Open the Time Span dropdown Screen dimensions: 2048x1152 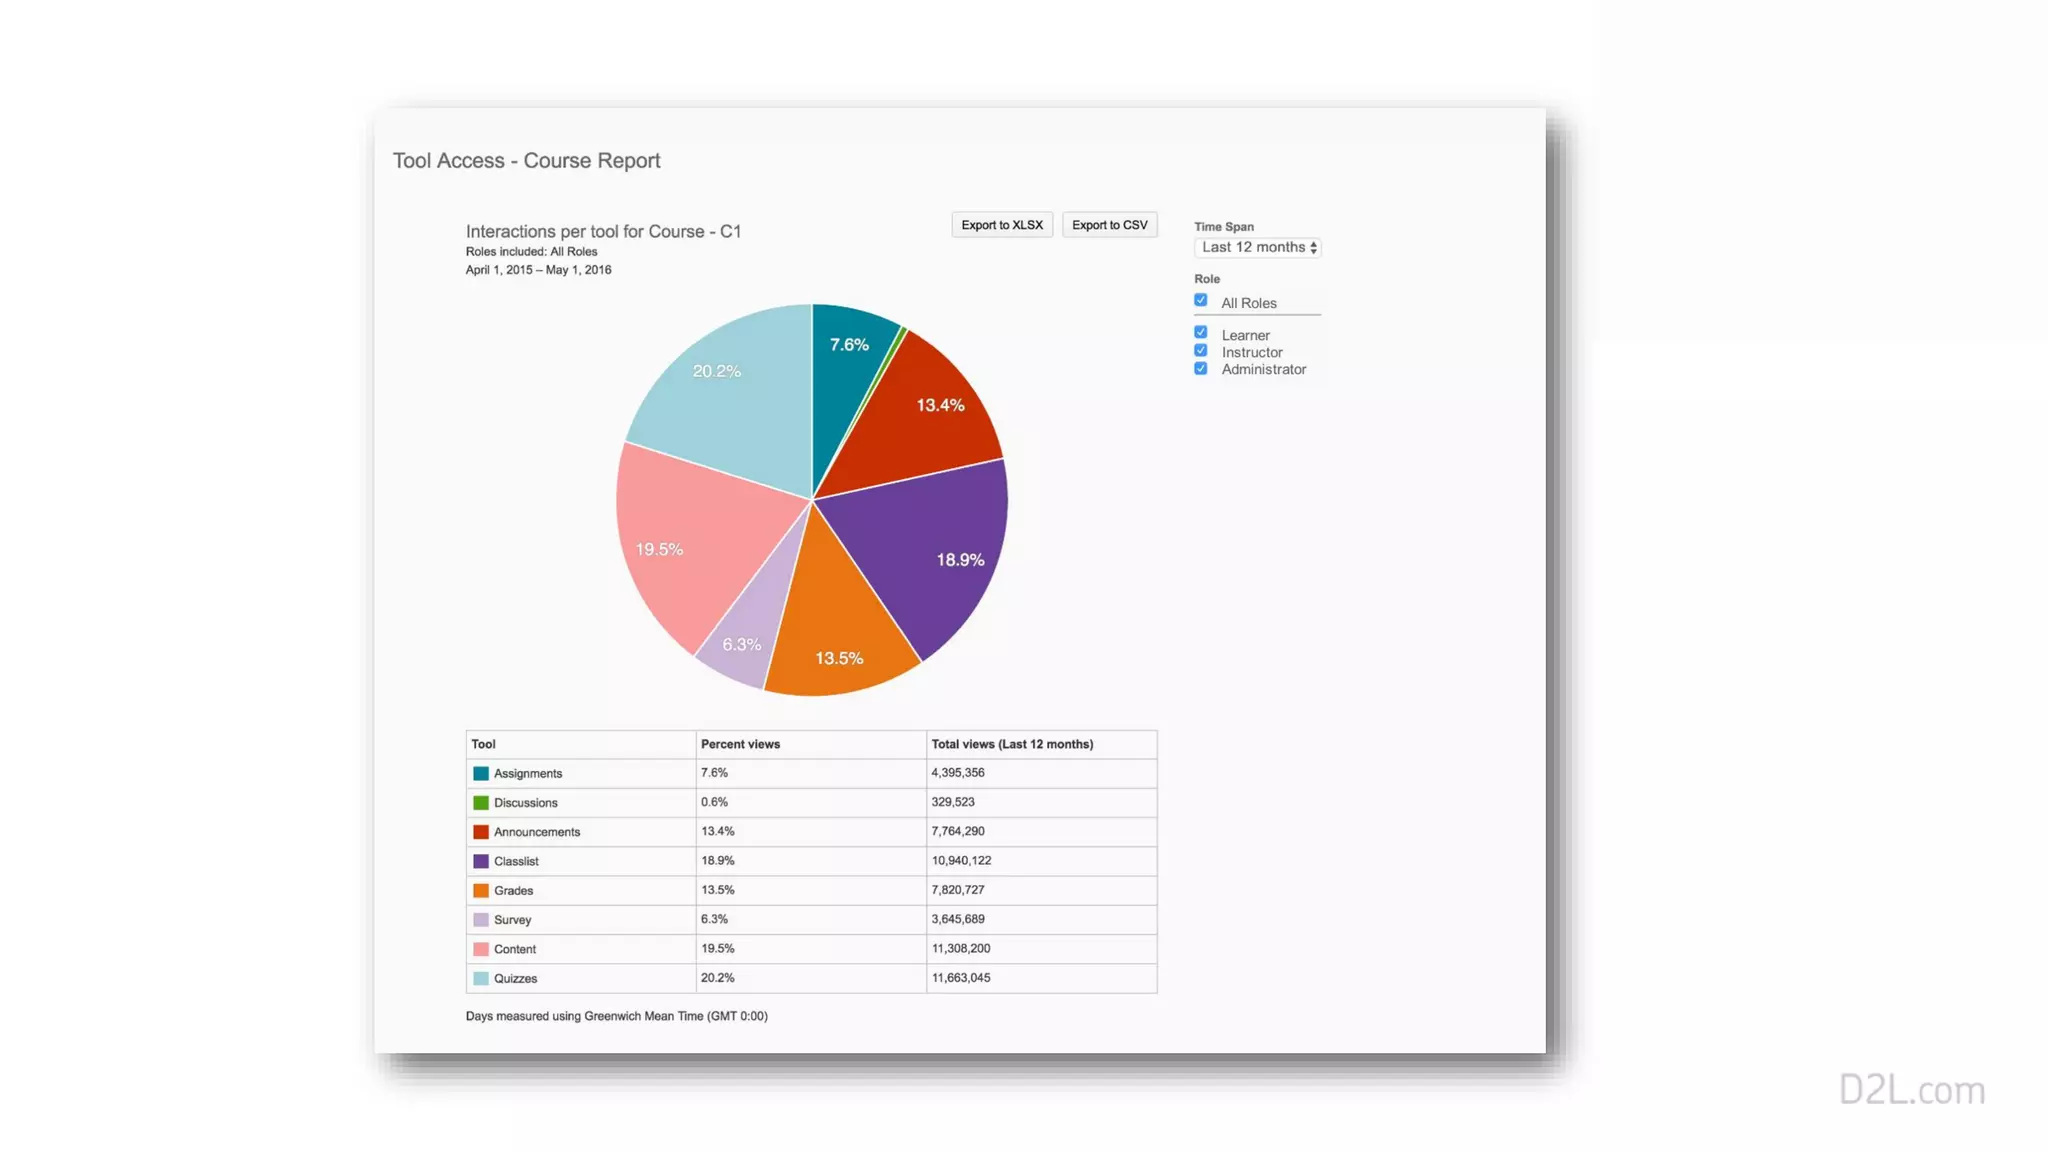(x=1257, y=247)
